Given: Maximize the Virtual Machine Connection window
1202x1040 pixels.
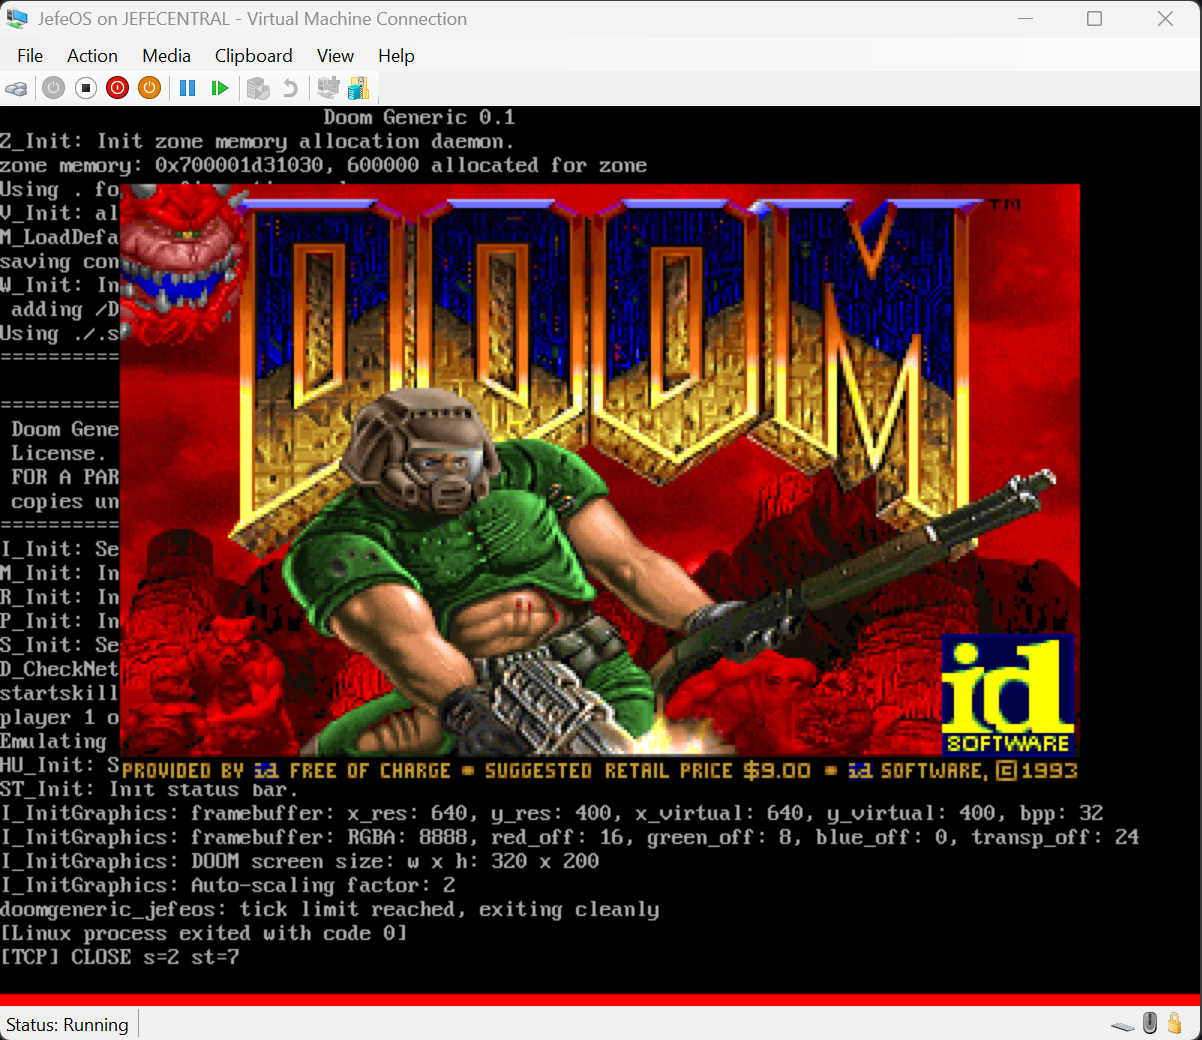Looking at the screenshot, I should (1095, 19).
